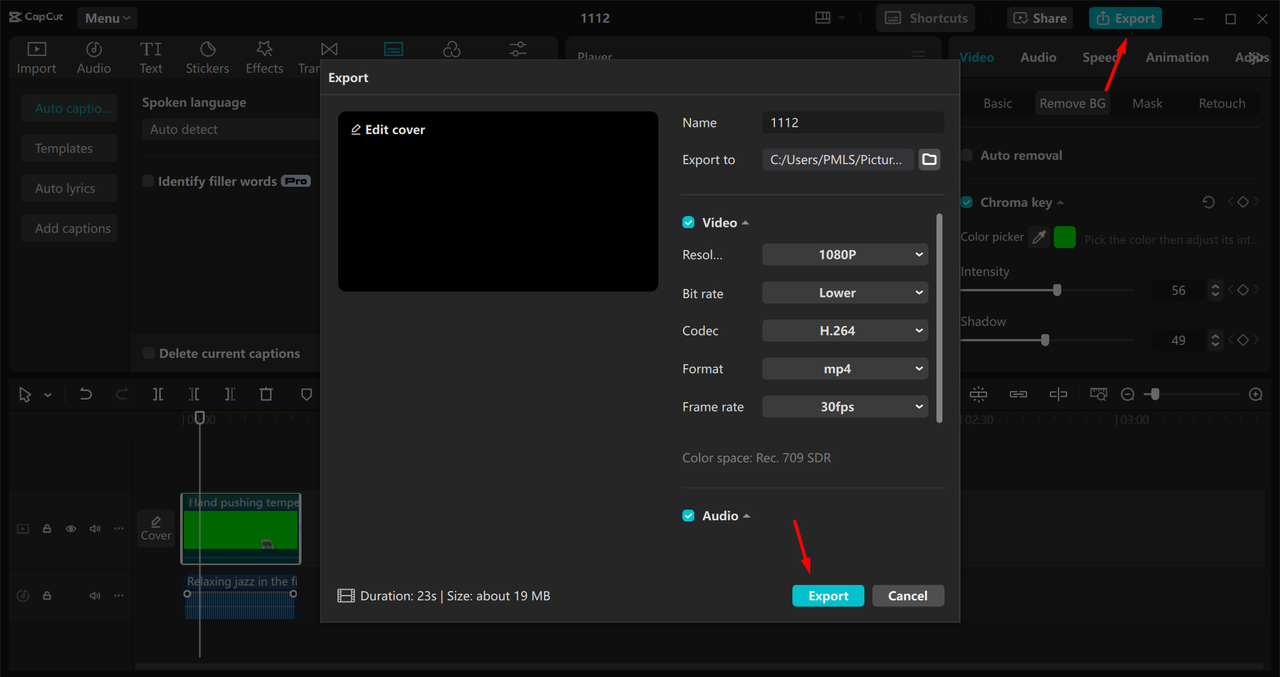The image size is (1280, 677).
Task: Open the Codec dropdown showing H.264
Action: click(x=845, y=331)
